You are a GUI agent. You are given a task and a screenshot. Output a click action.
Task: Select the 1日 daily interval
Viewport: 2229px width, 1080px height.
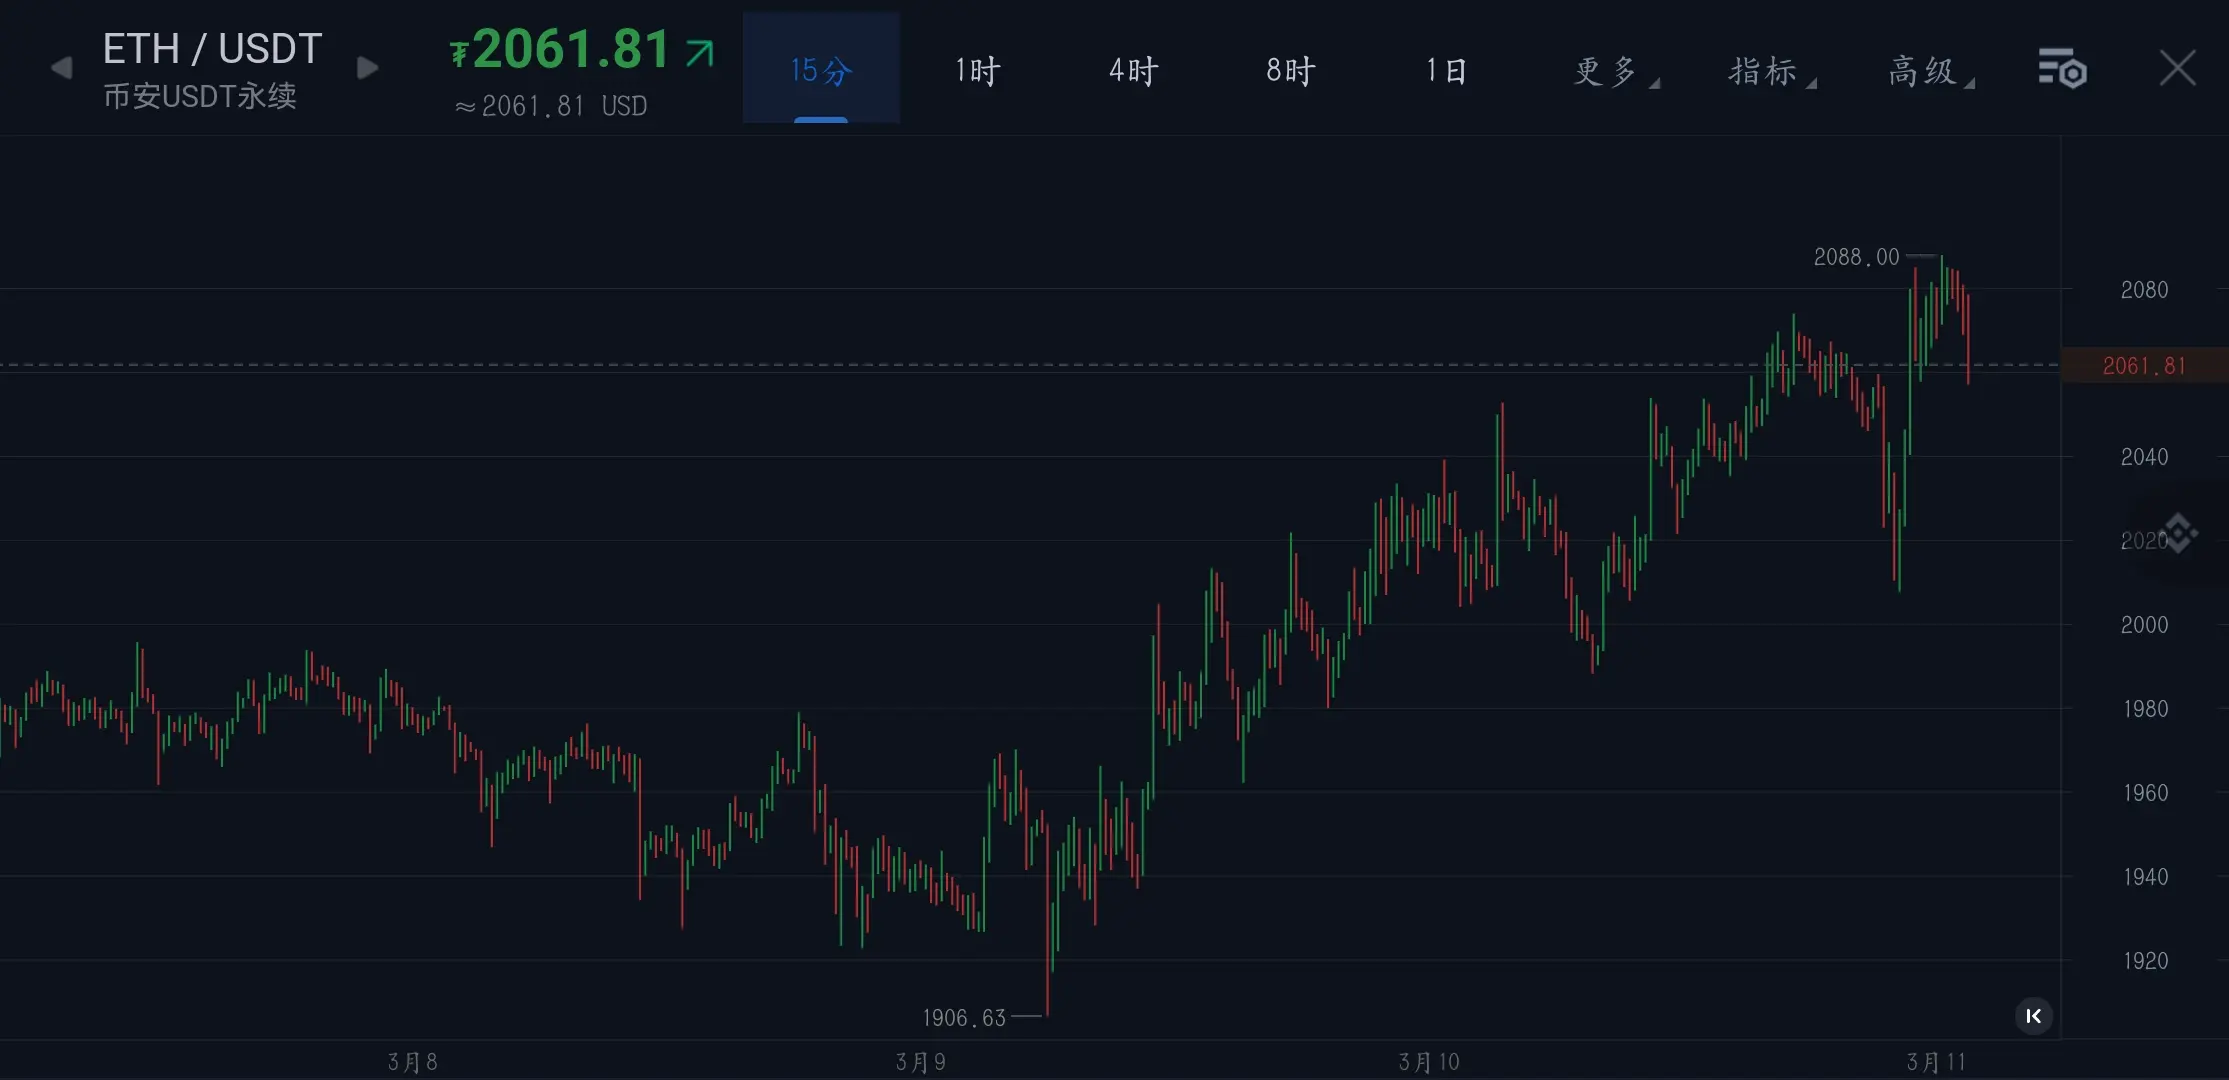pyautogui.click(x=1446, y=70)
